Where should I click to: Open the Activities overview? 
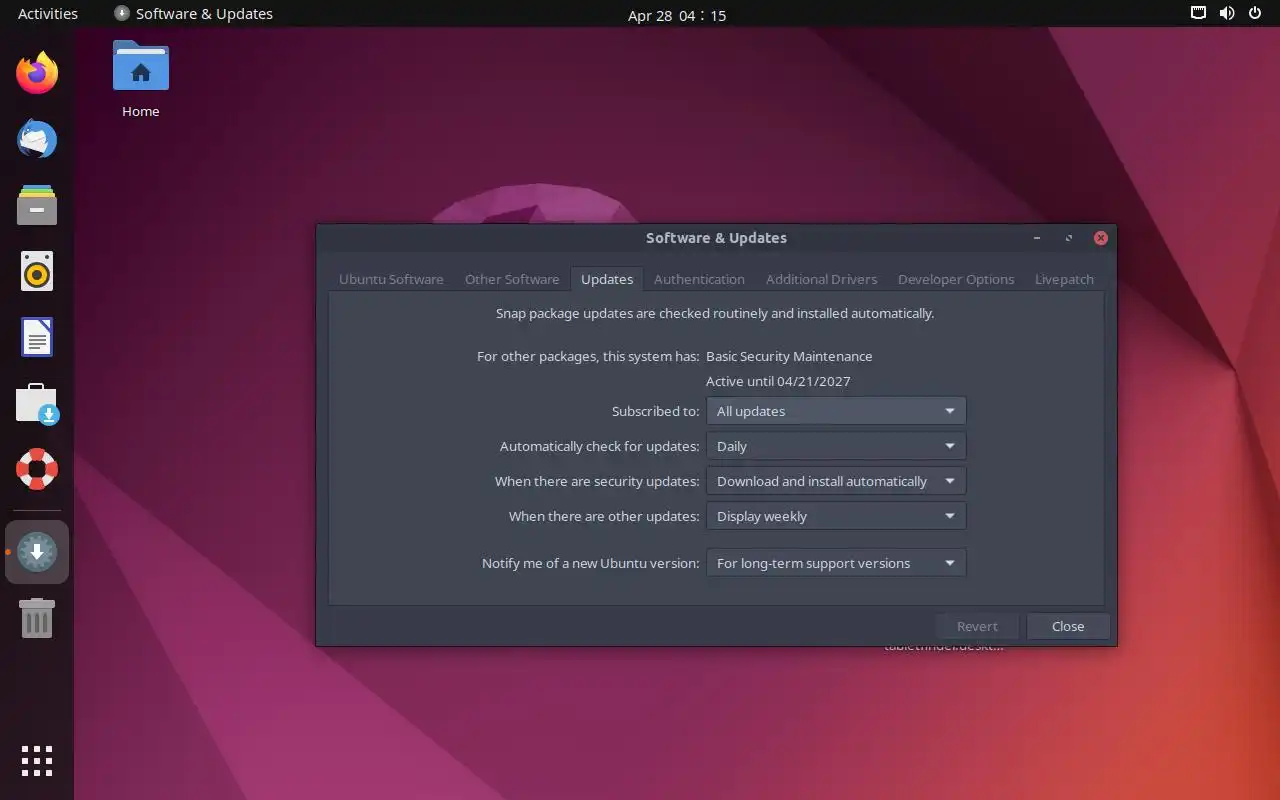[x=48, y=13]
